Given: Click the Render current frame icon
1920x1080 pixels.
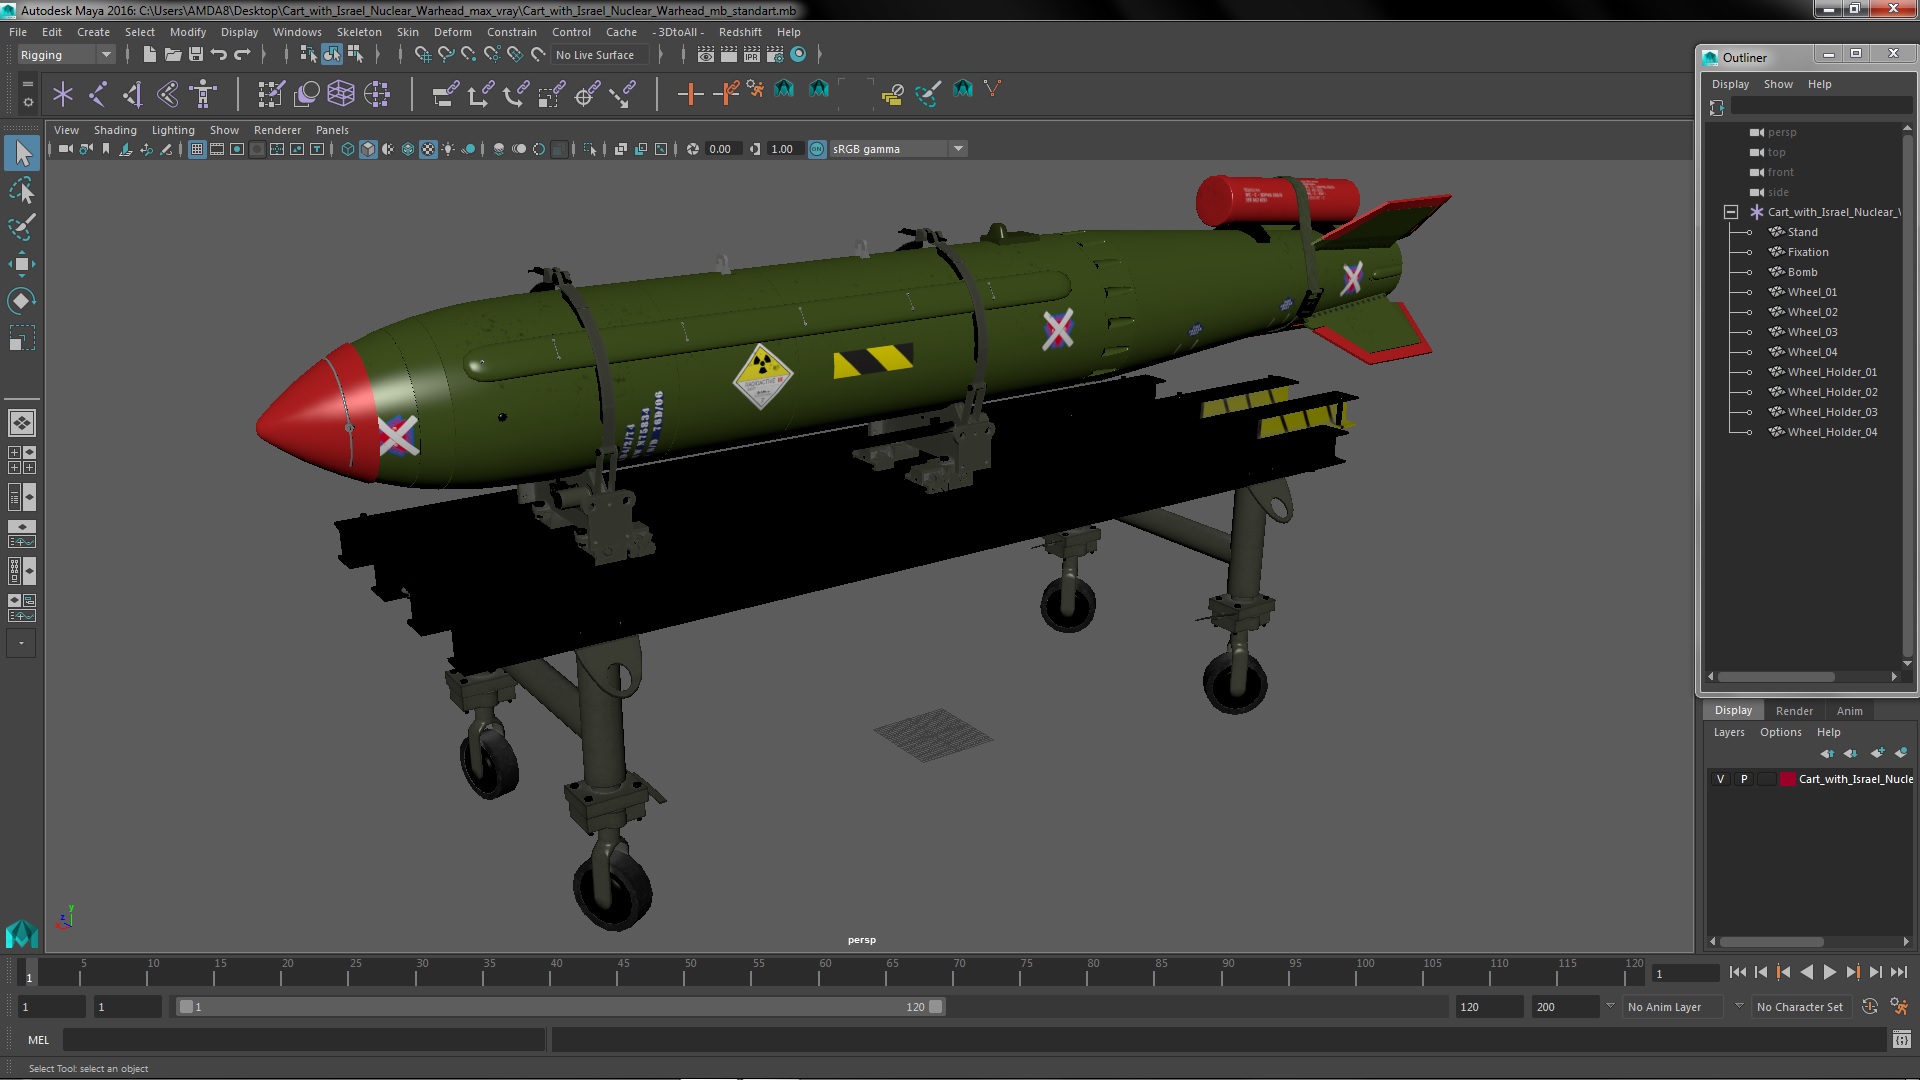Looking at the screenshot, I should [x=728, y=54].
